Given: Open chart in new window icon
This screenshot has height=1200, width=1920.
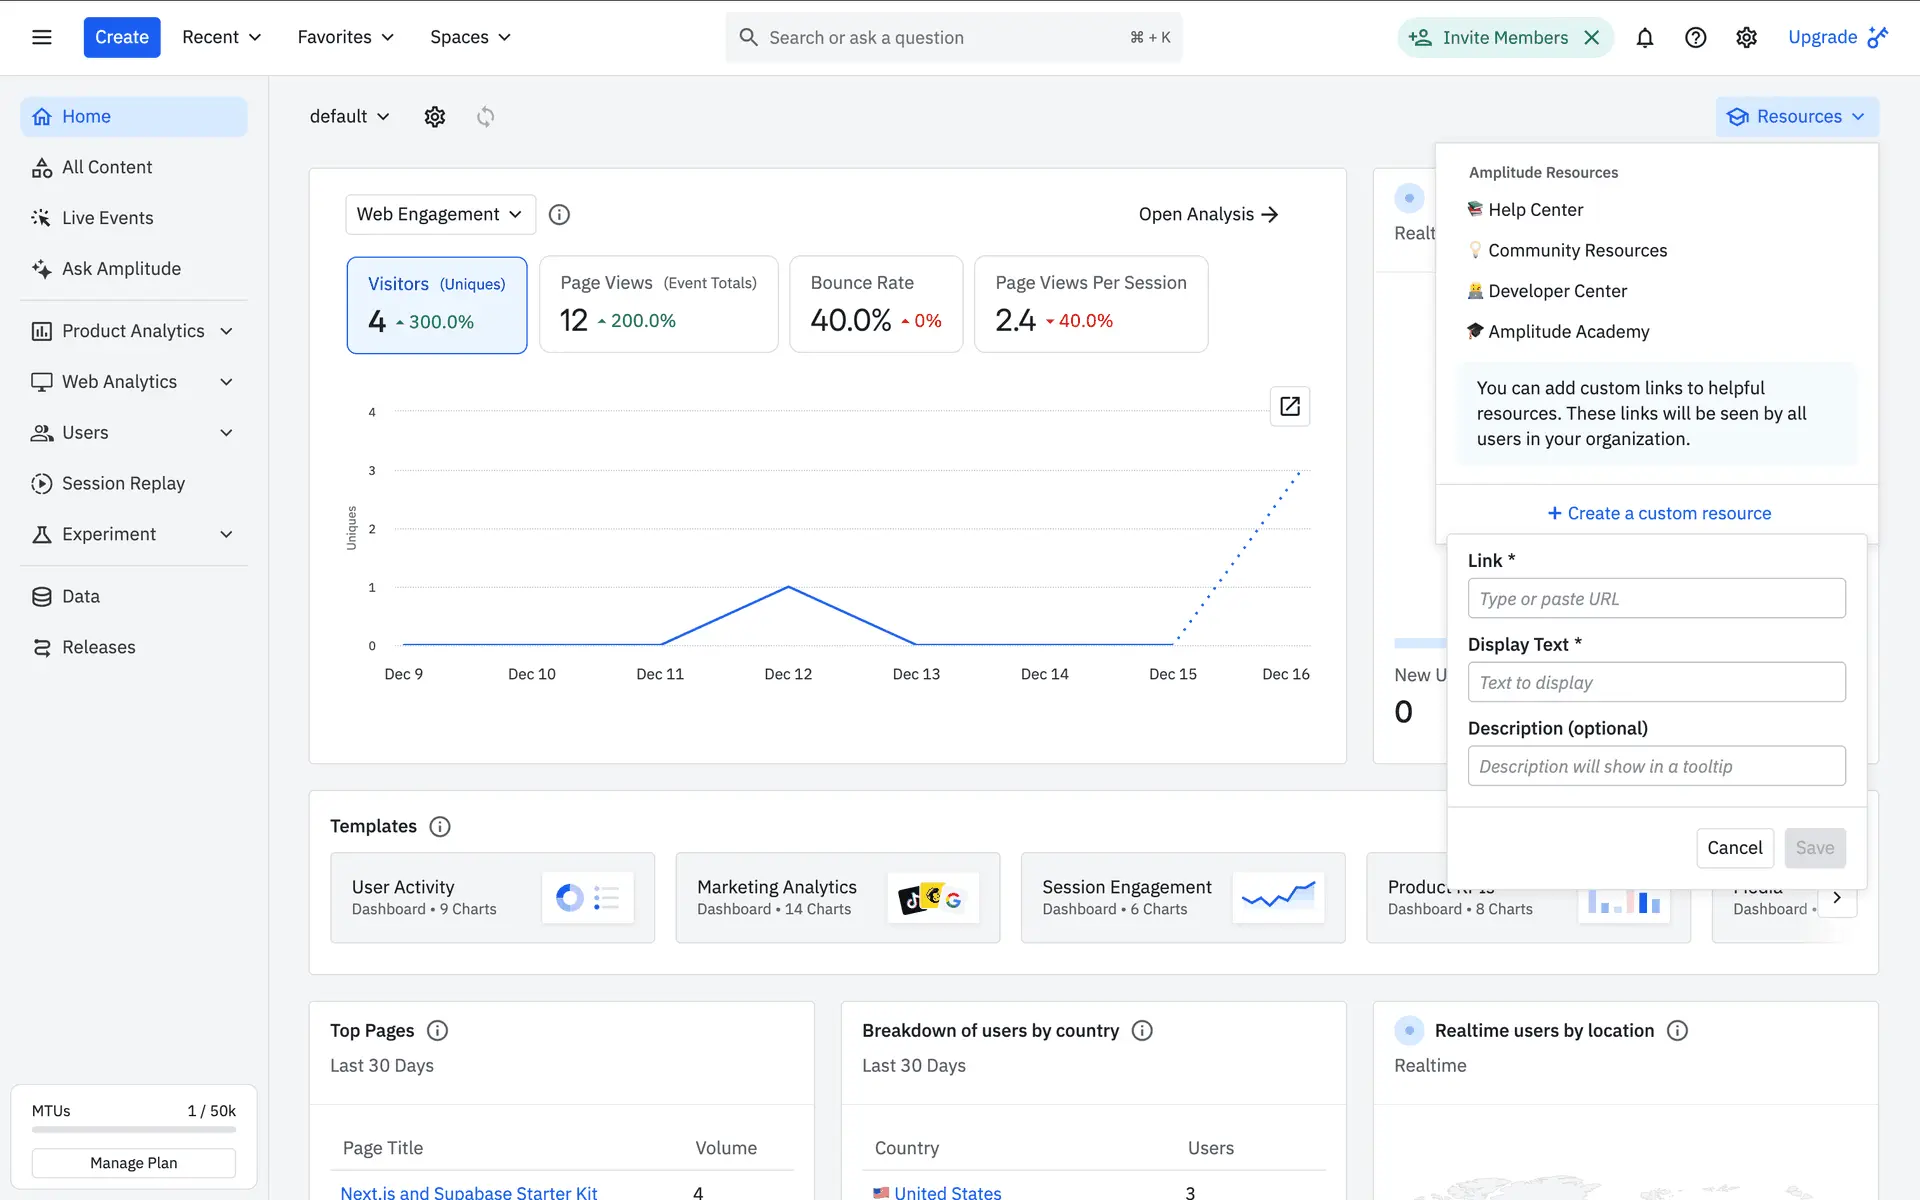Looking at the screenshot, I should tap(1289, 406).
